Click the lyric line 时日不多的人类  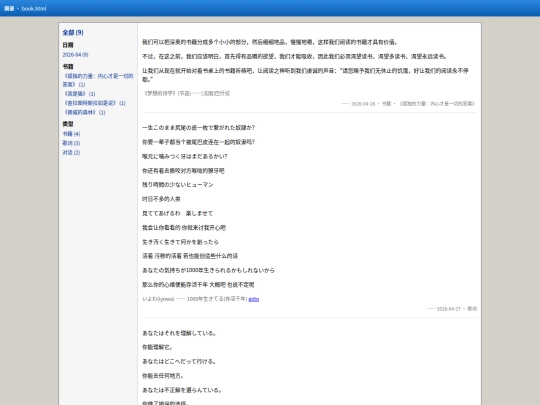tap(161, 199)
